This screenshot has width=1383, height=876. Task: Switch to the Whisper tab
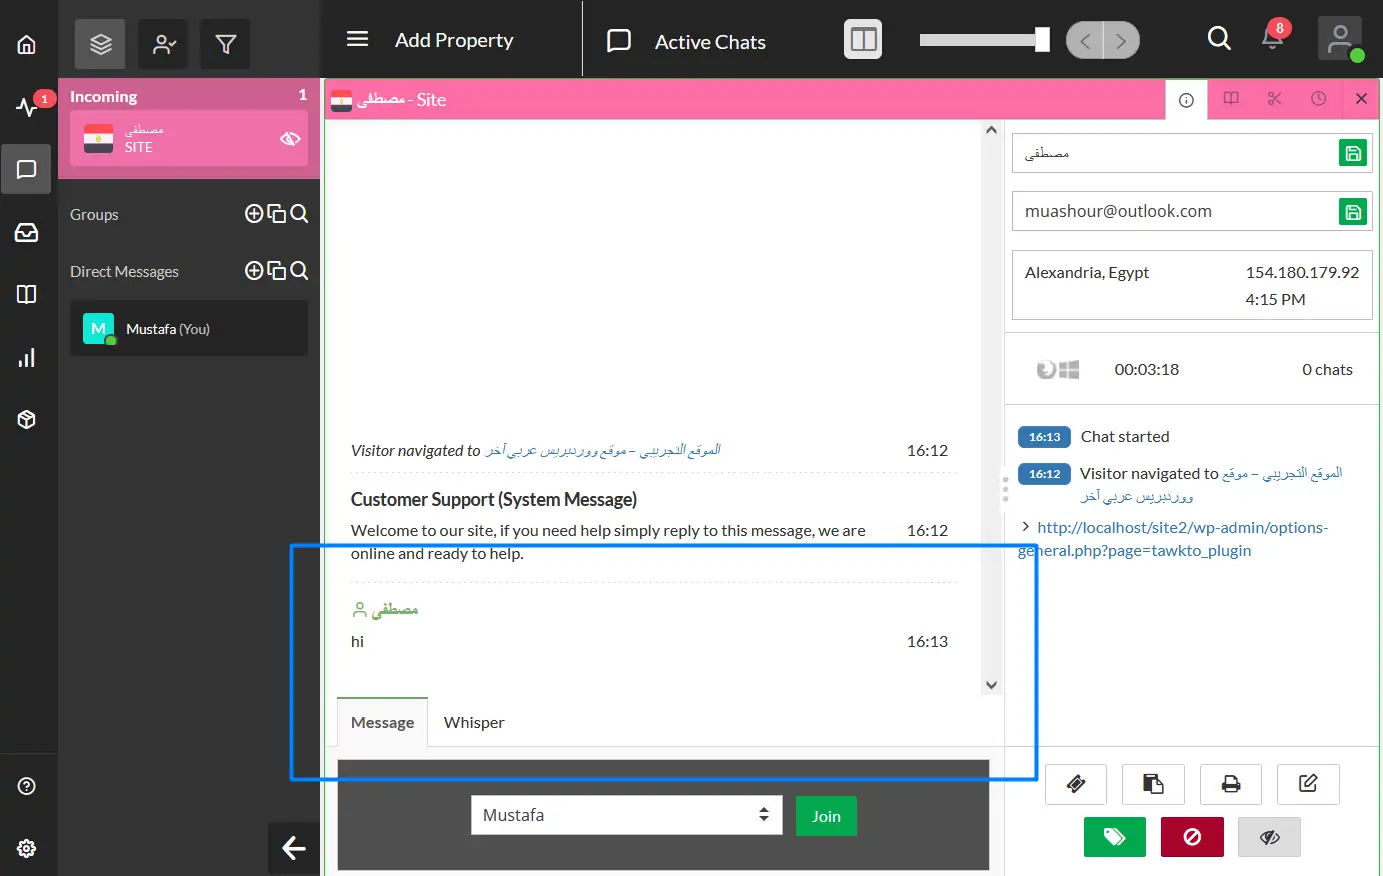pos(474,722)
